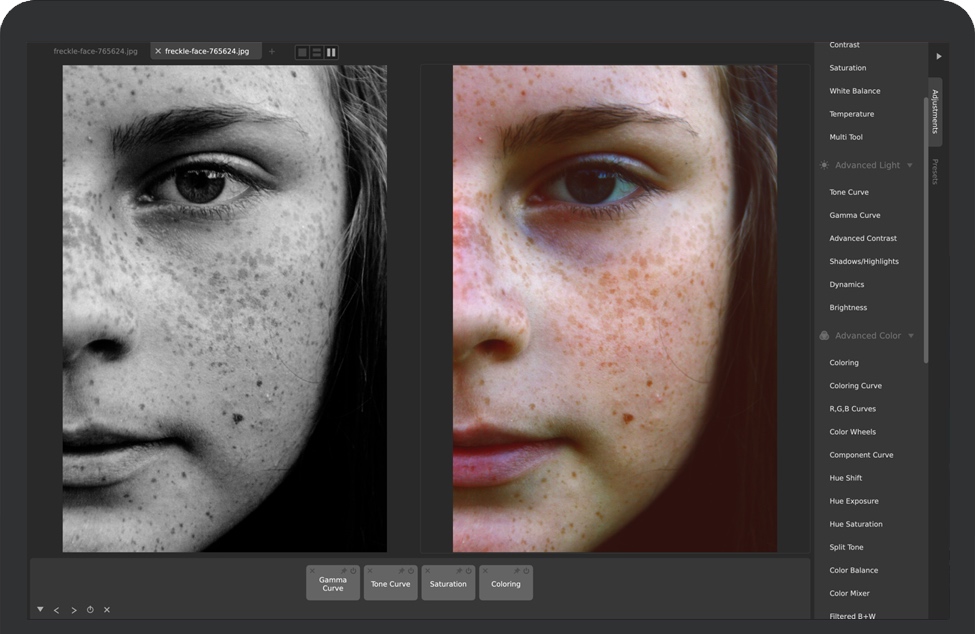
Task: Add a new tab with plus icon
Action: tap(272, 51)
